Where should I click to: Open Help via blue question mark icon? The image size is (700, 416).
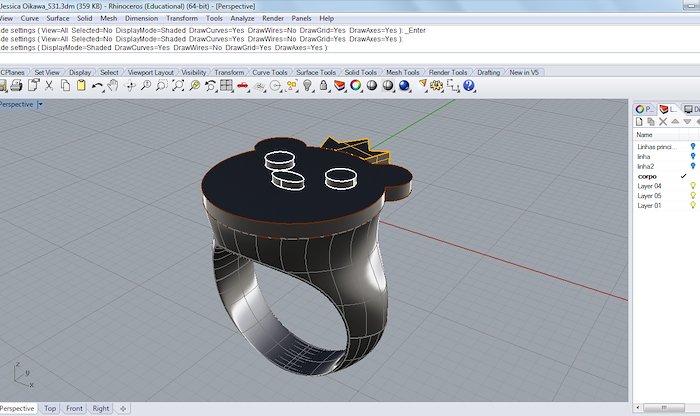pos(468,85)
